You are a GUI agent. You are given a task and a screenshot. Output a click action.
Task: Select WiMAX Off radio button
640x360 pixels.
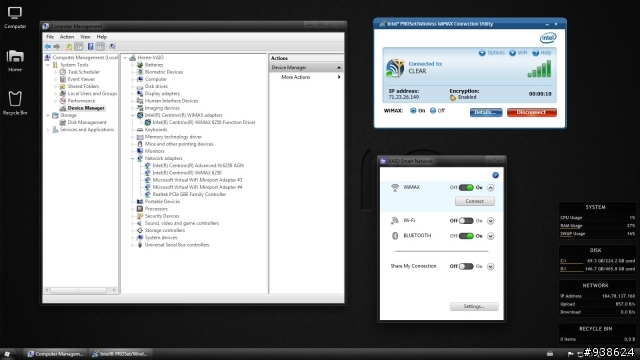pyautogui.click(x=433, y=111)
